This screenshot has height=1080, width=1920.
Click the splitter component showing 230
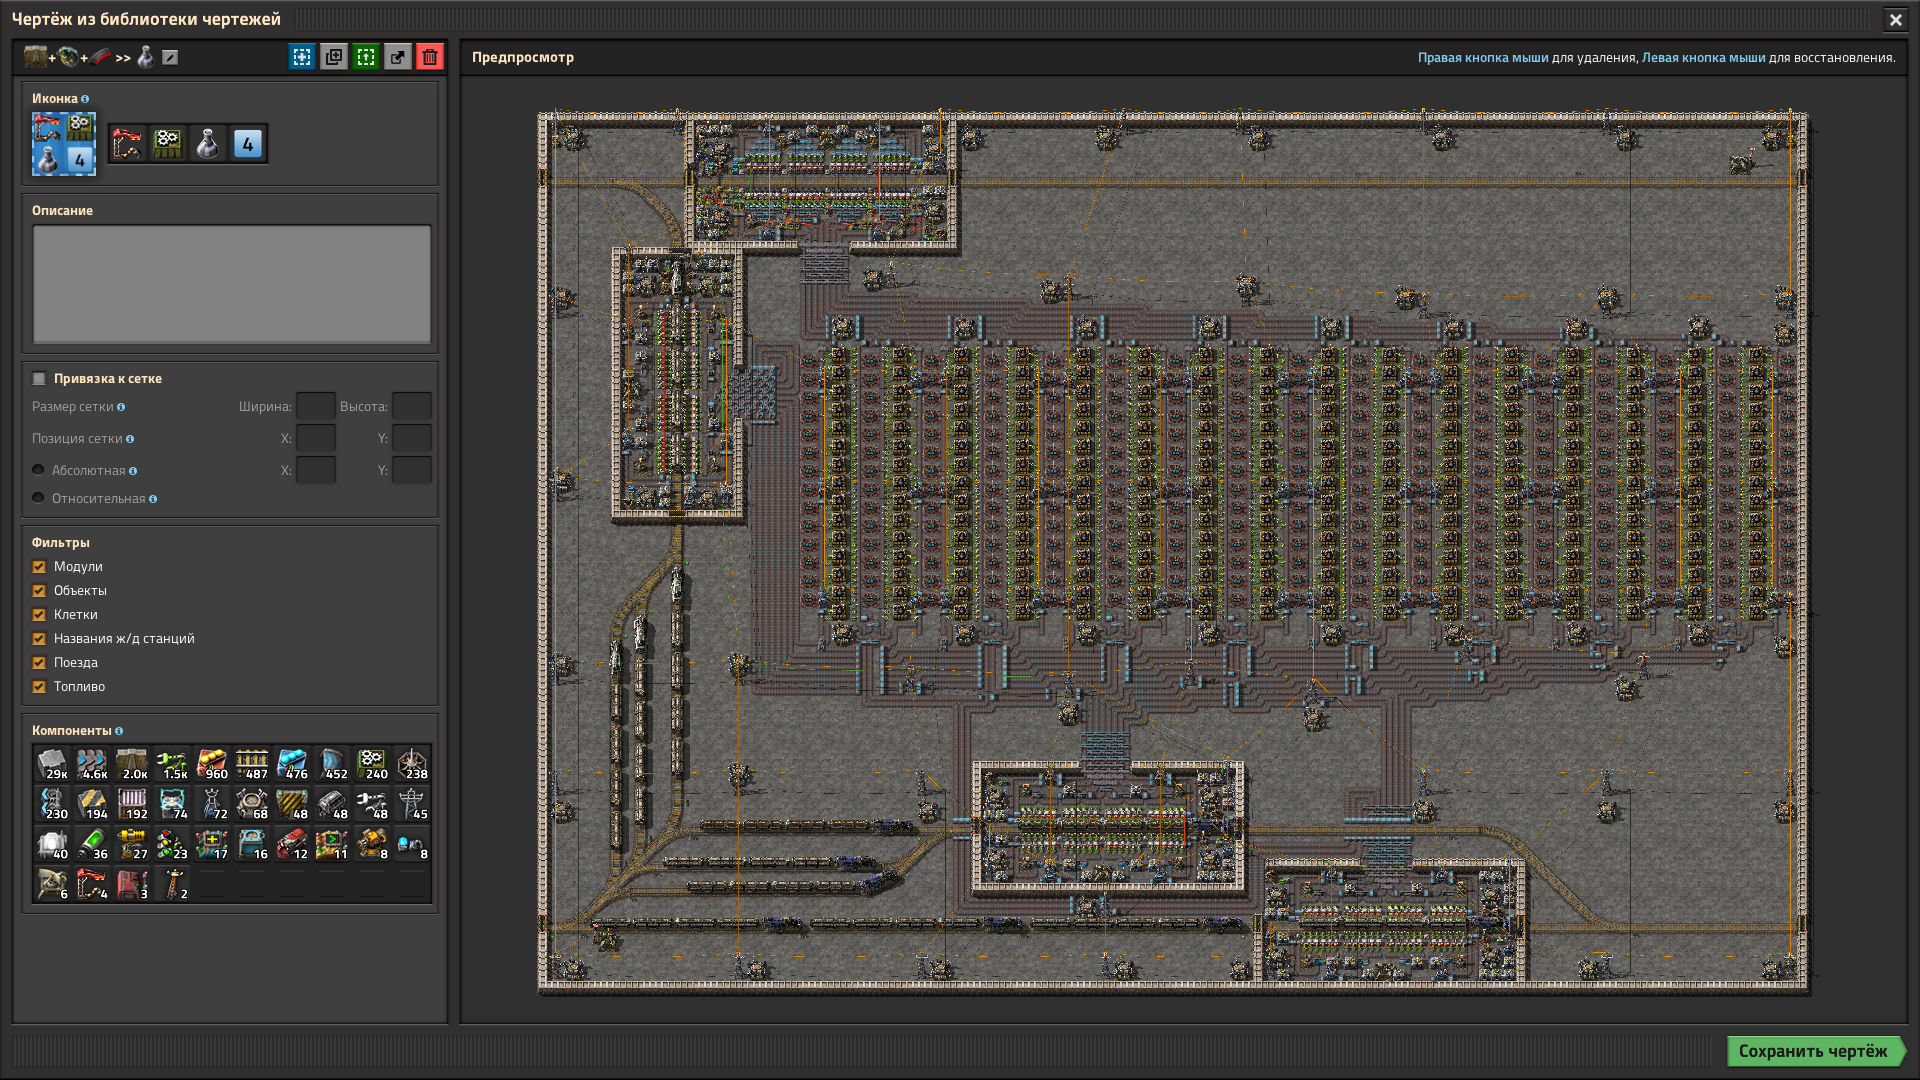pos(52,804)
